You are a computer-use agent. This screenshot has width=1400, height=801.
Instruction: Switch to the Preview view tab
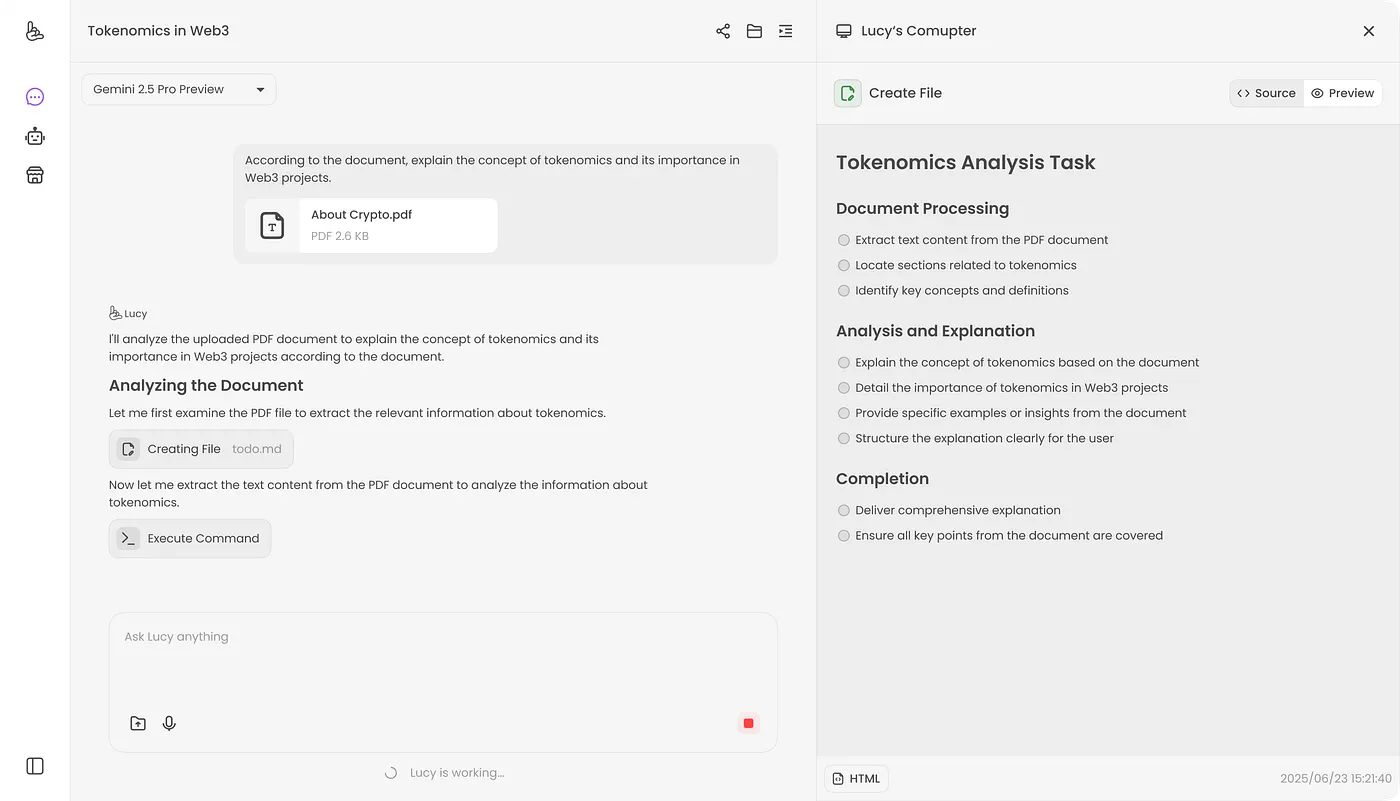tap(1342, 93)
